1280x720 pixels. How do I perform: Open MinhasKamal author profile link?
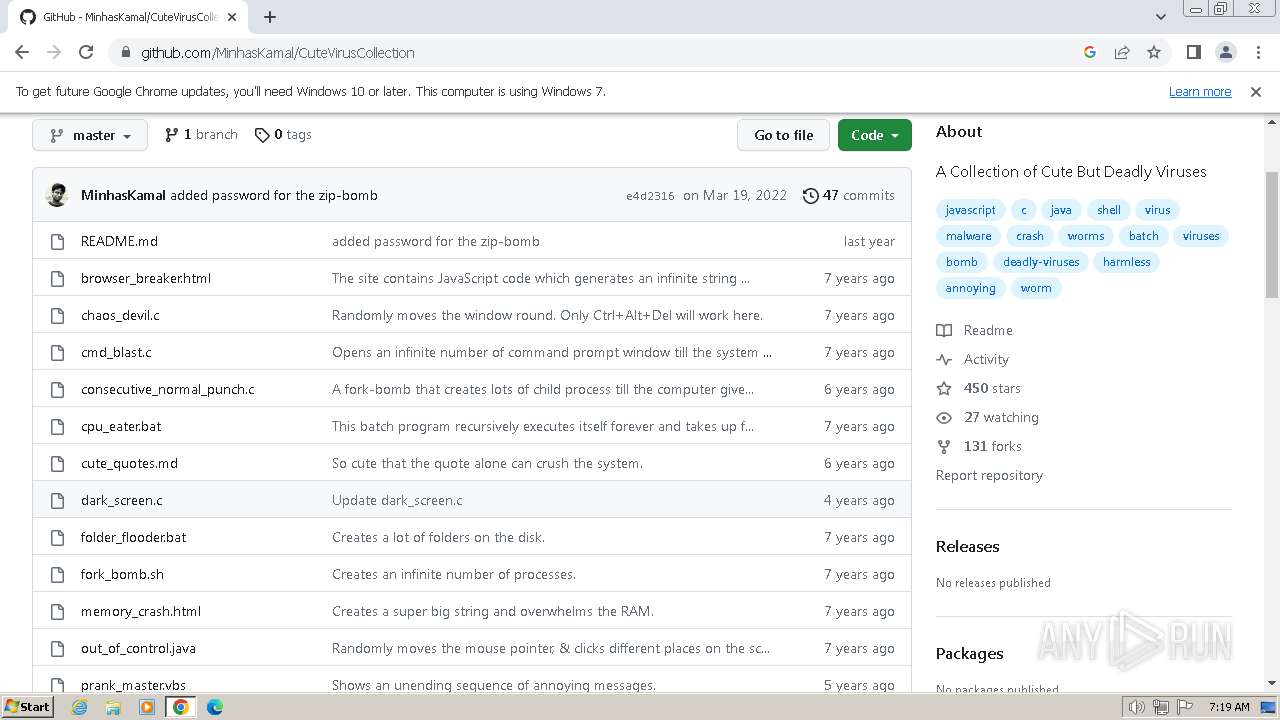123,195
